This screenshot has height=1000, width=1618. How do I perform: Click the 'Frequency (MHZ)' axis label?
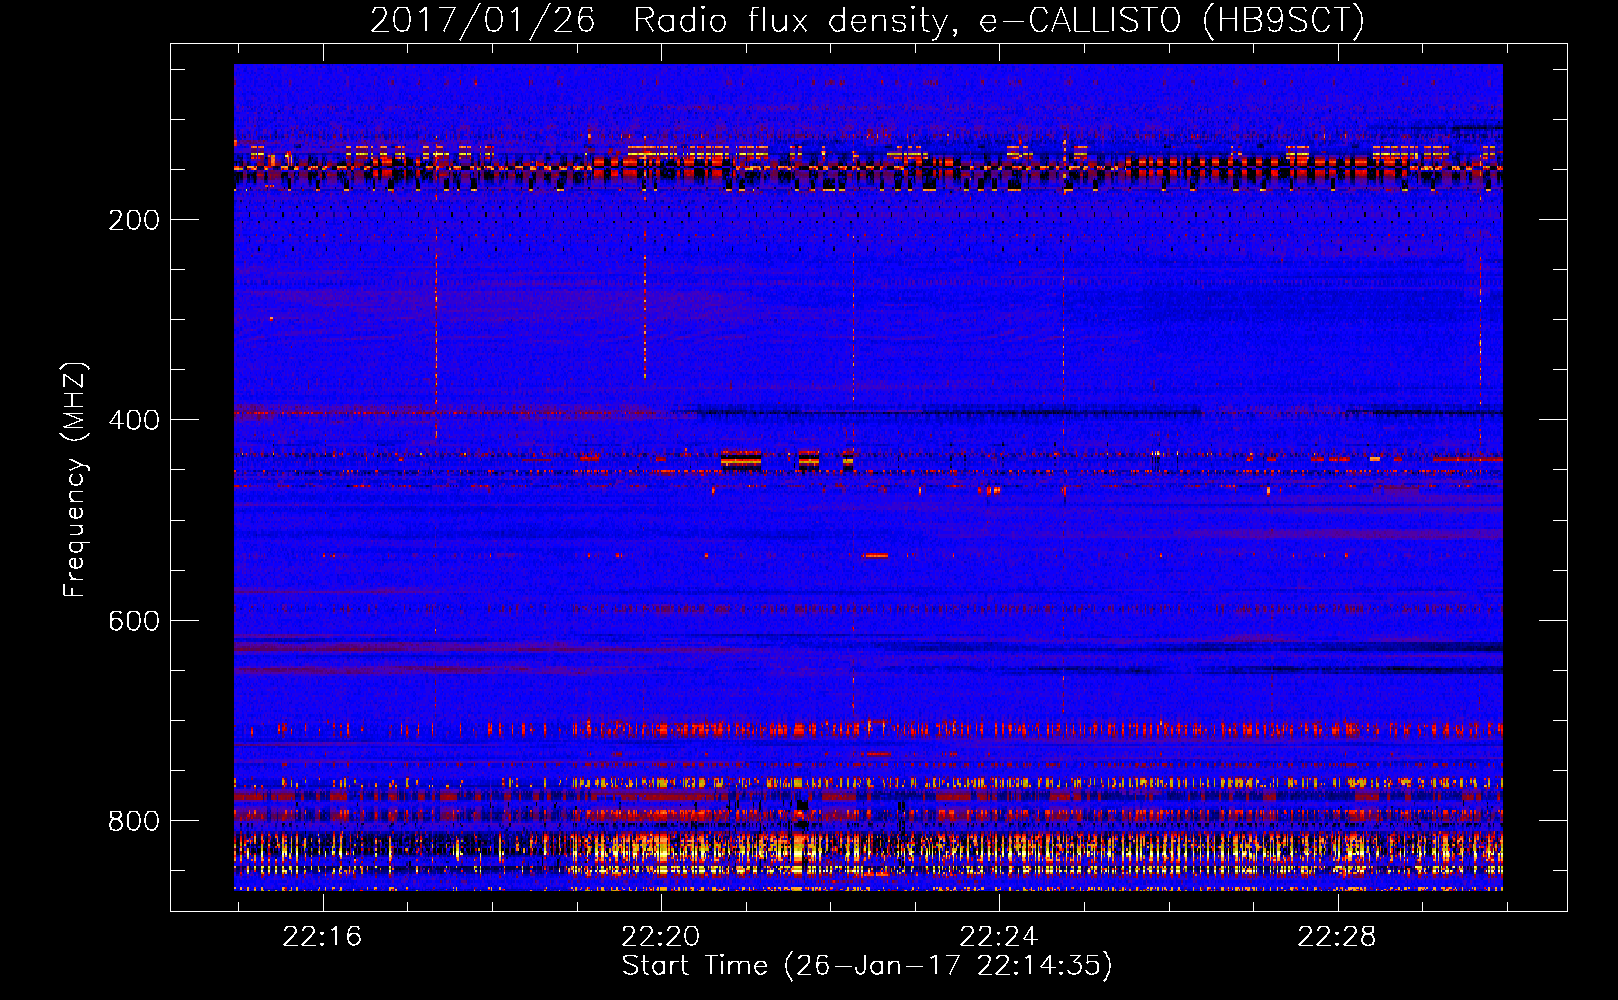click(x=75, y=480)
